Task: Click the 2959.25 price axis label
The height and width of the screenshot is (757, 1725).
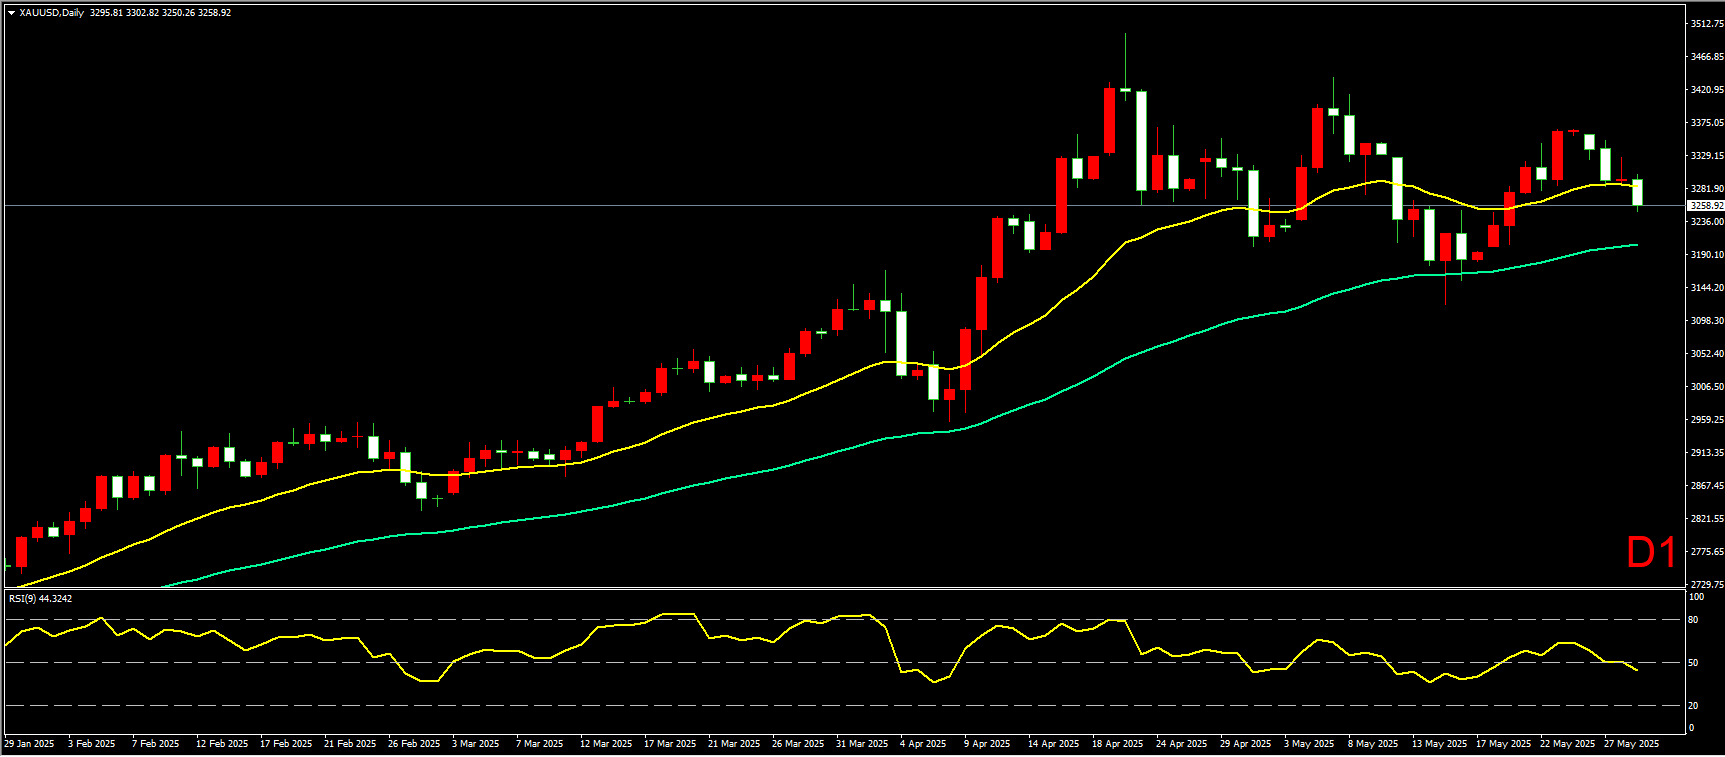Action: [1706, 420]
